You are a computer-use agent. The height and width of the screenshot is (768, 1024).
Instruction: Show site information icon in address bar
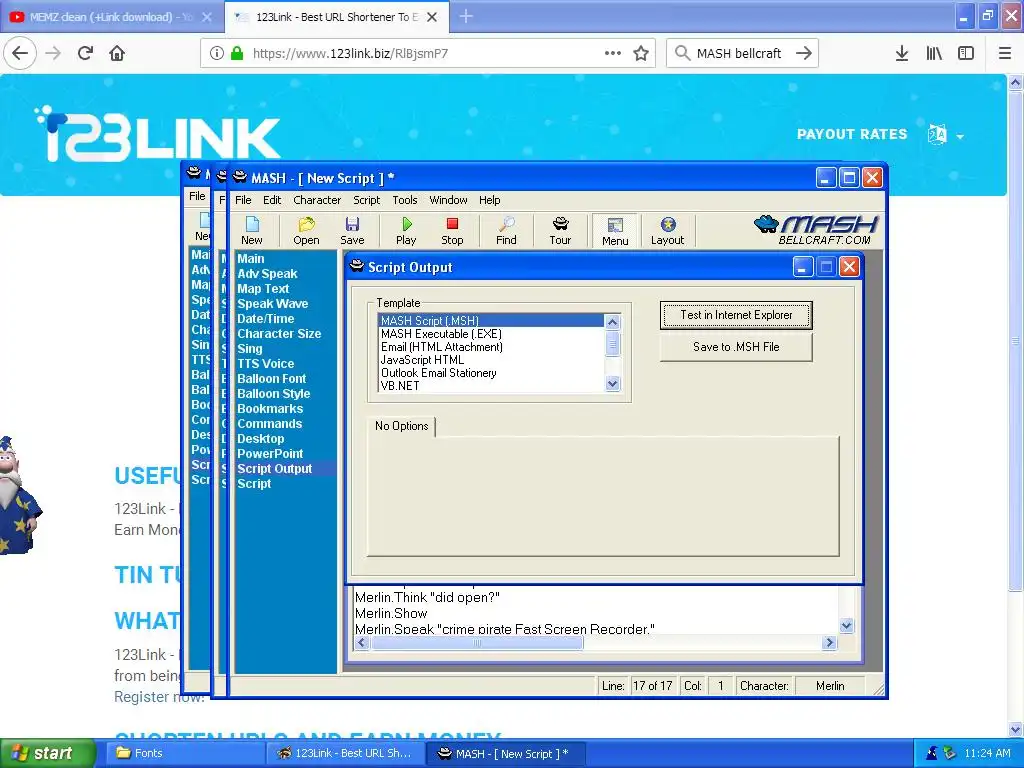[217, 54]
